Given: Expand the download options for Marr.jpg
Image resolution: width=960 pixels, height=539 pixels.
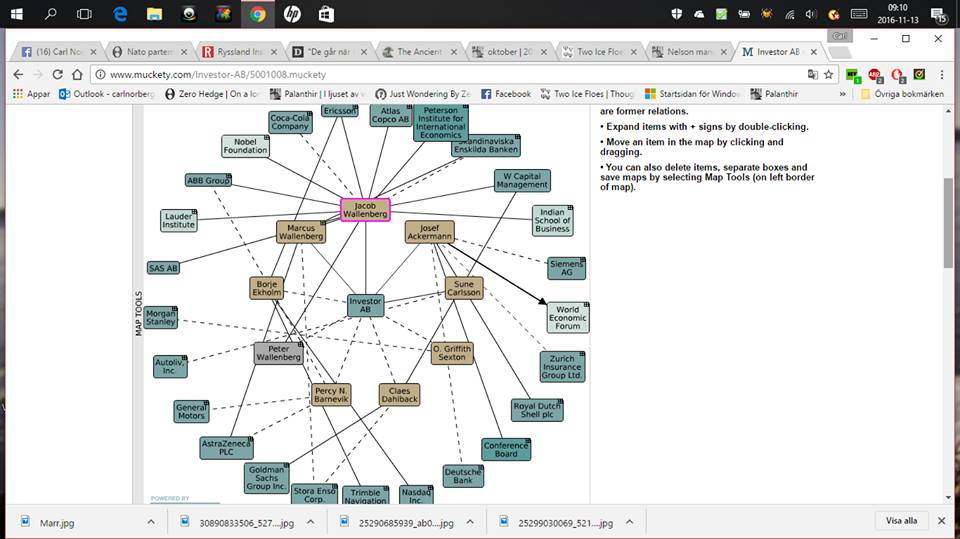Looking at the screenshot, I should [151, 521].
